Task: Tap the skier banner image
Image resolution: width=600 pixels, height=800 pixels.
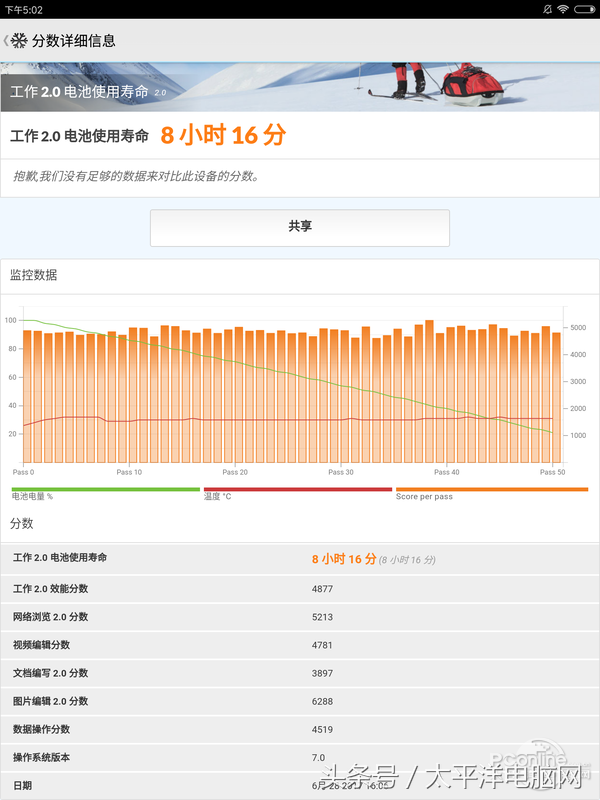Action: click(x=299, y=87)
